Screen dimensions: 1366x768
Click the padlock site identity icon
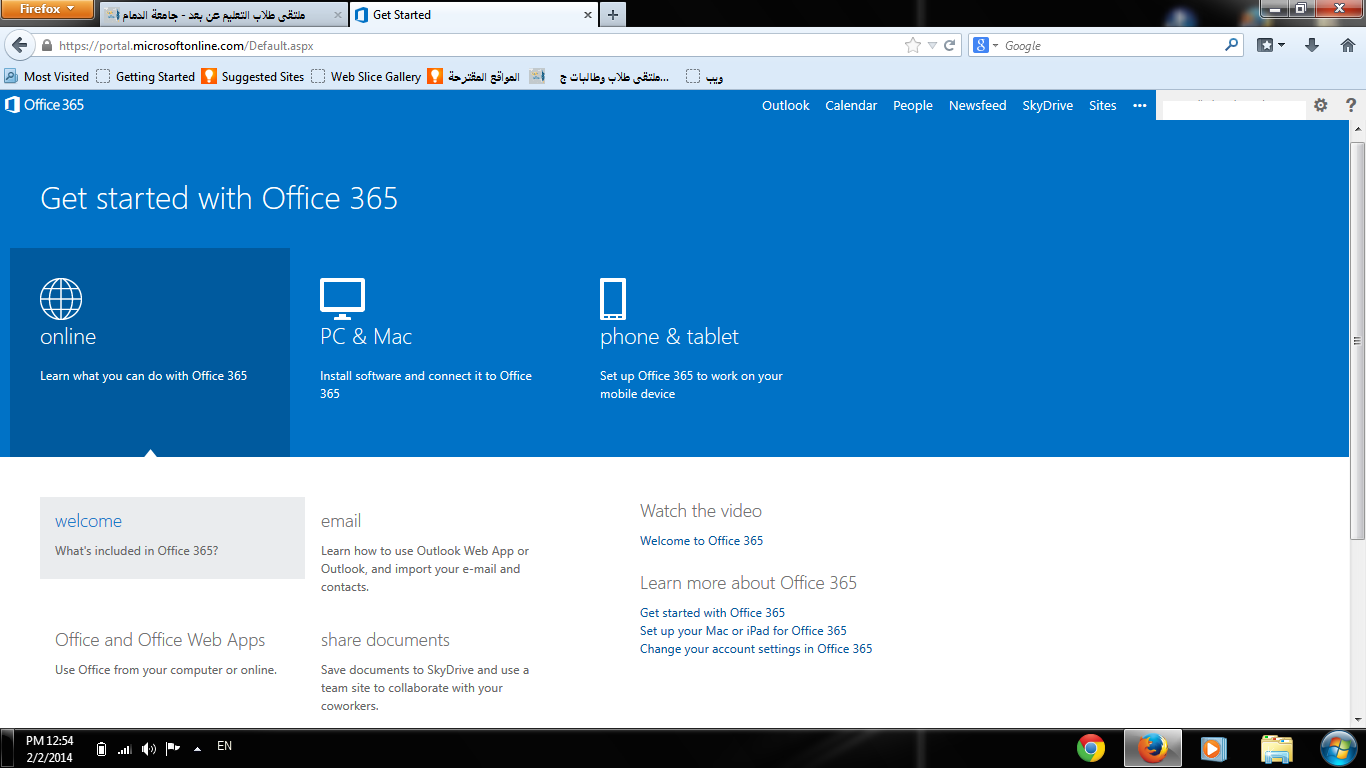tap(46, 45)
